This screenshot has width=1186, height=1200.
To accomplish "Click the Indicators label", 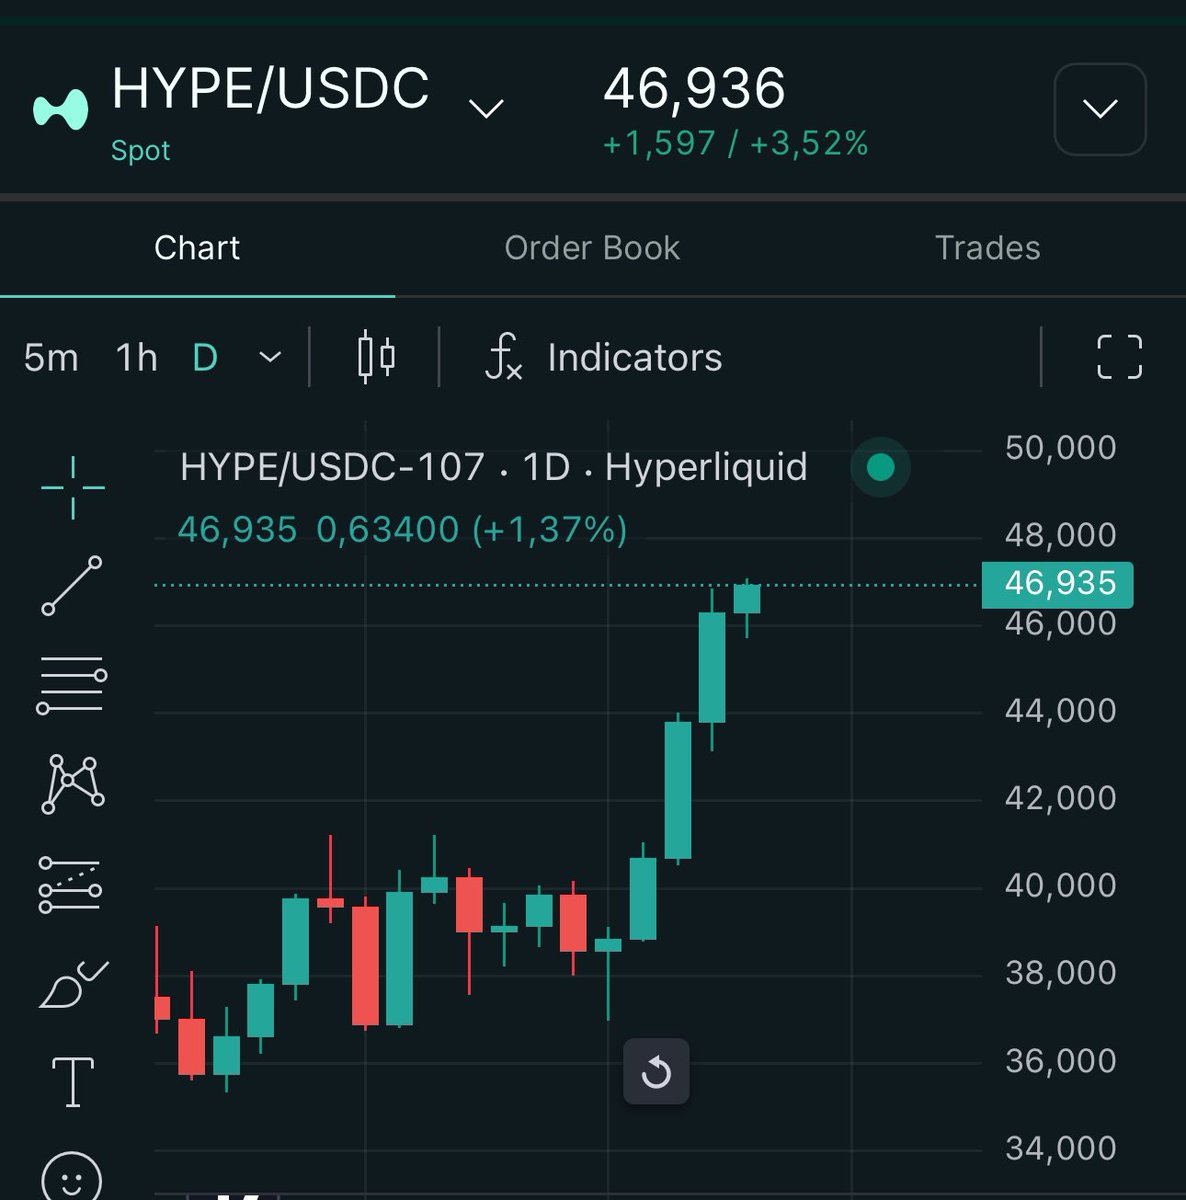I will pos(635,357).
